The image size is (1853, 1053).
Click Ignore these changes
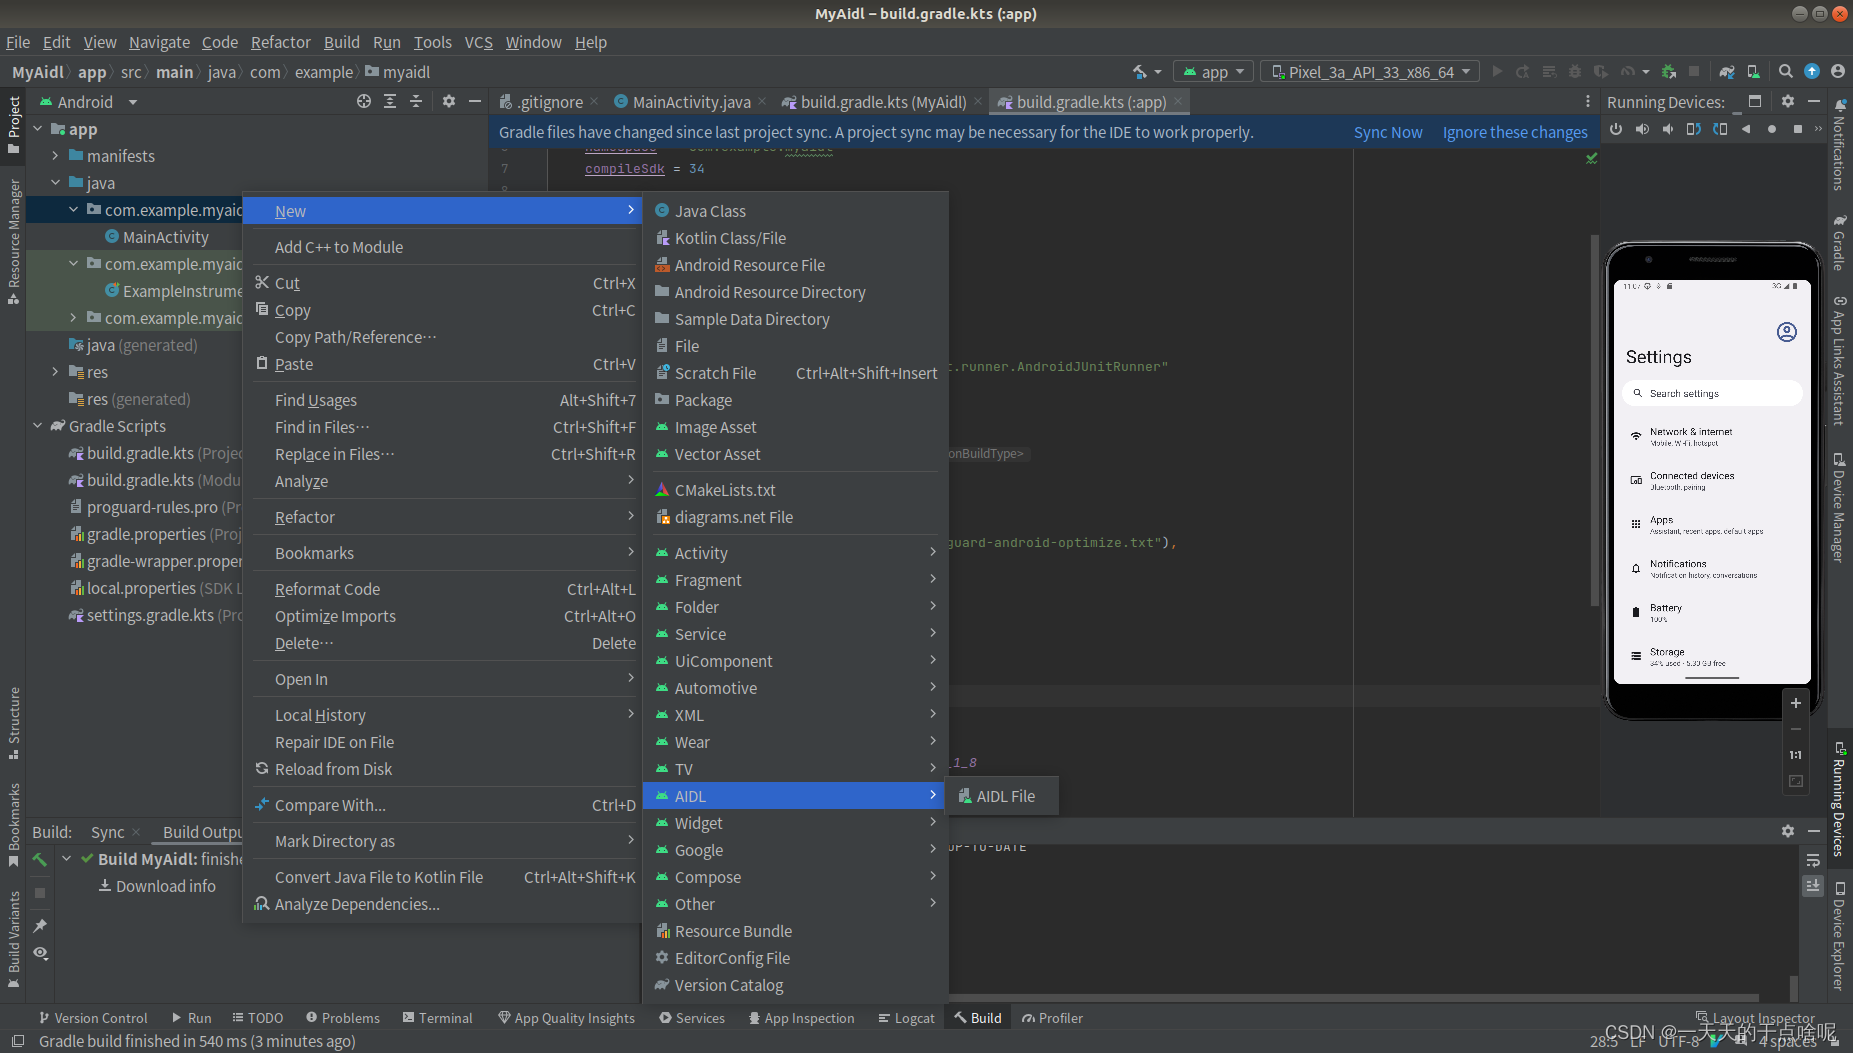click(x=1515, y=132)
